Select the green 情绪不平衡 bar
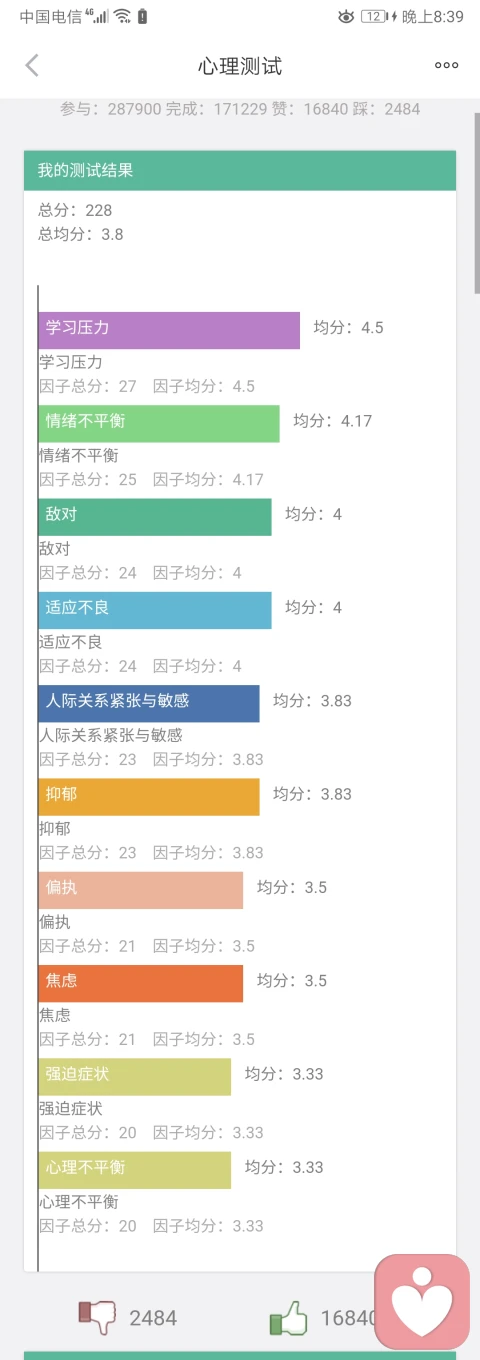The height and width of the screenshot is (1360, 480). [159, 423]
